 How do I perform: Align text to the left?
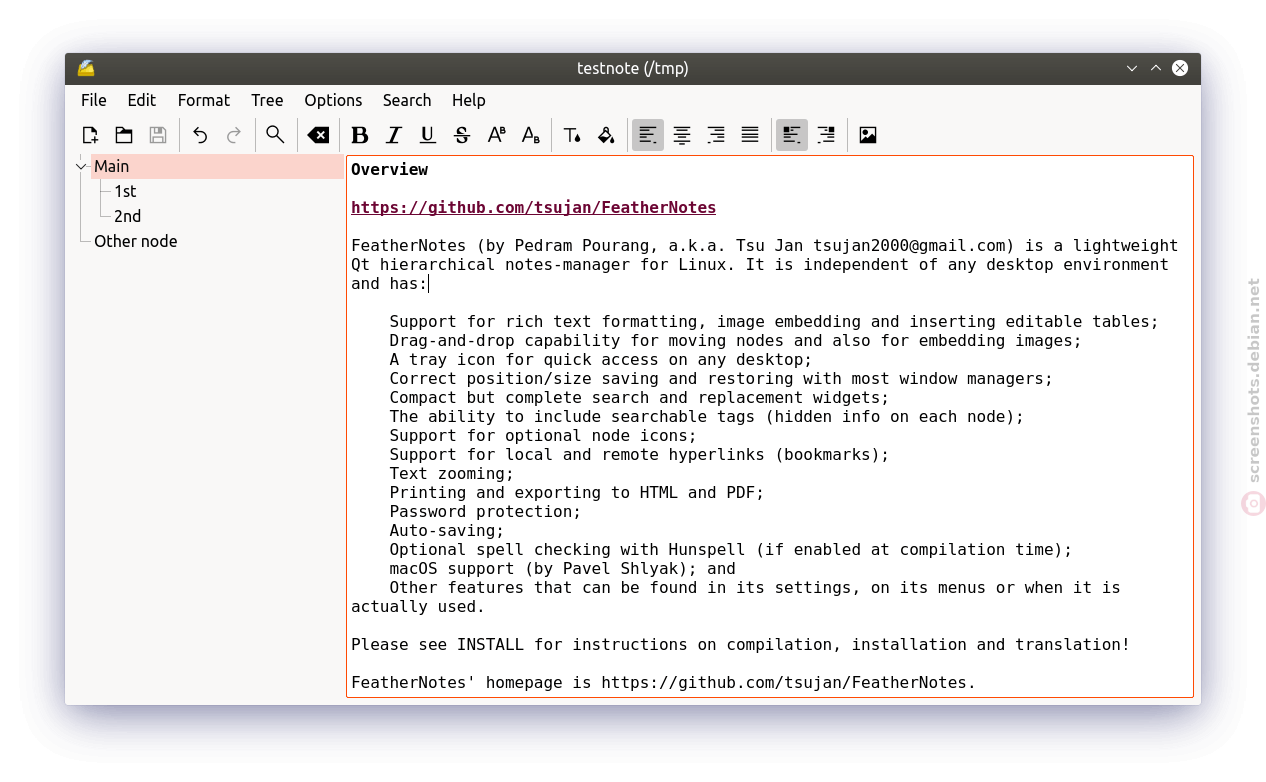coord(648,135)
